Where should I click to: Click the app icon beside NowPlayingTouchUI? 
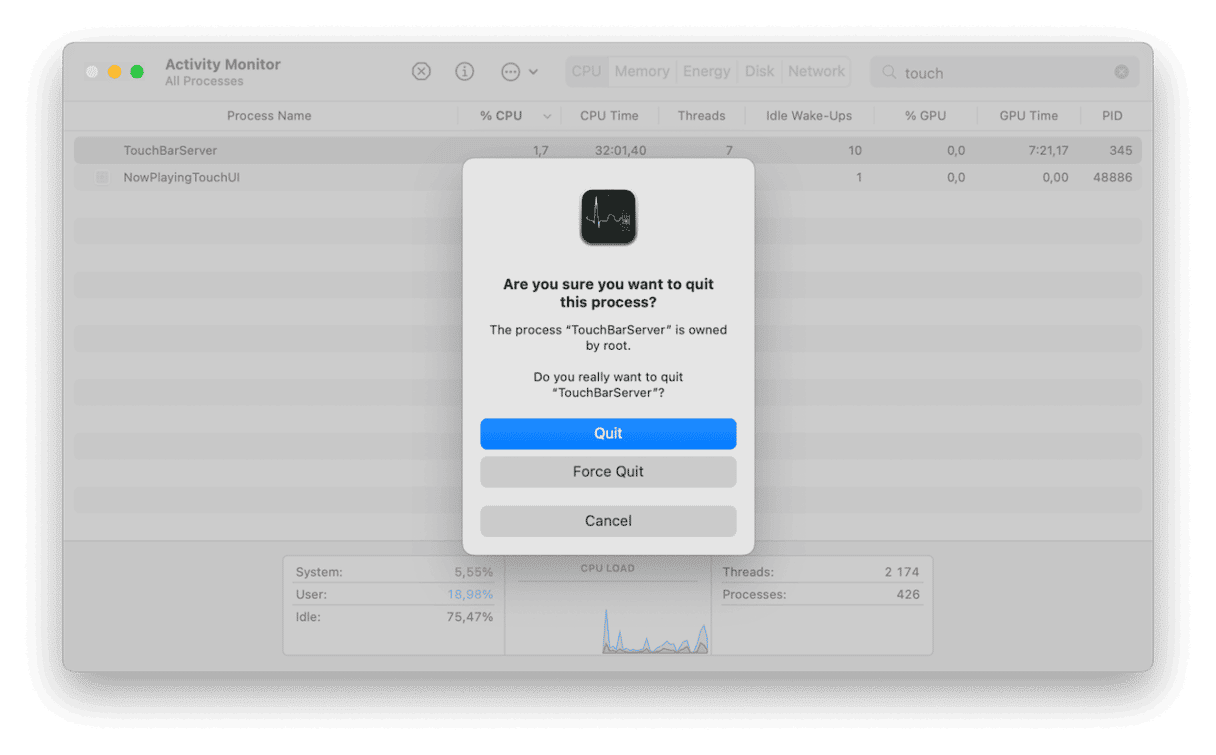coord(101,176)
